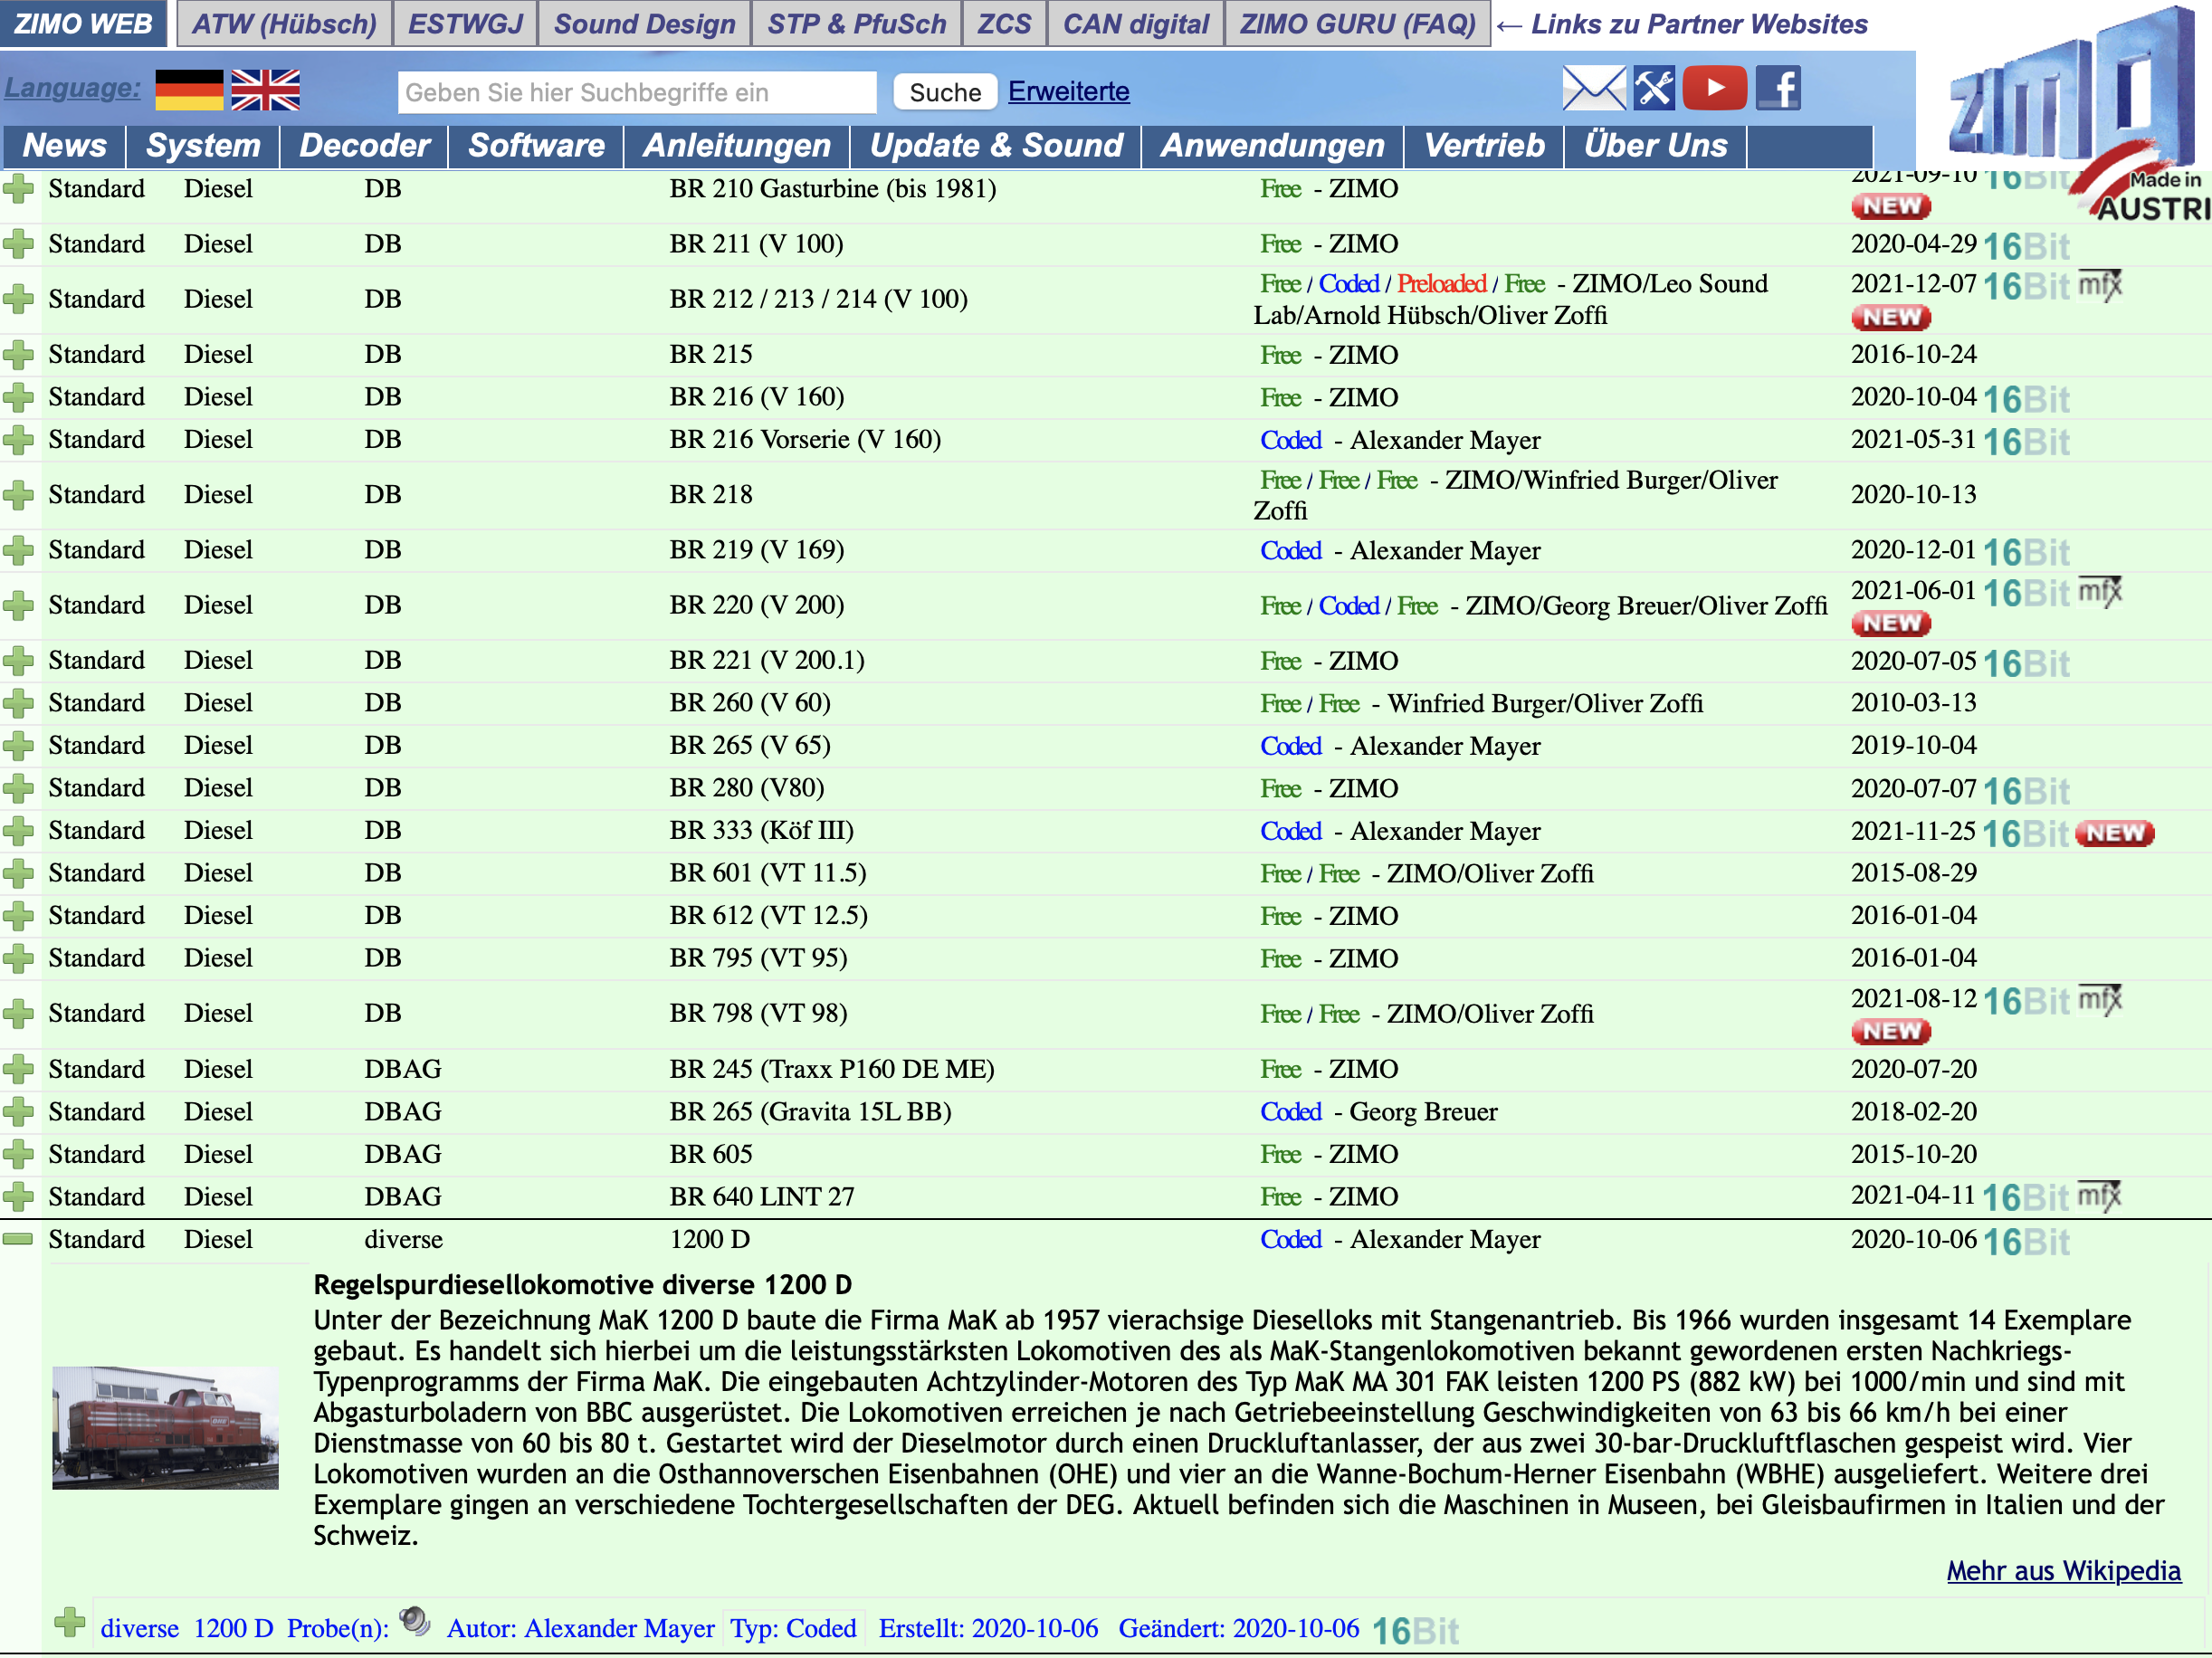Open the Anwendungen menu
Viewport: 2212px width, 1658px height.
point(1272,146)
